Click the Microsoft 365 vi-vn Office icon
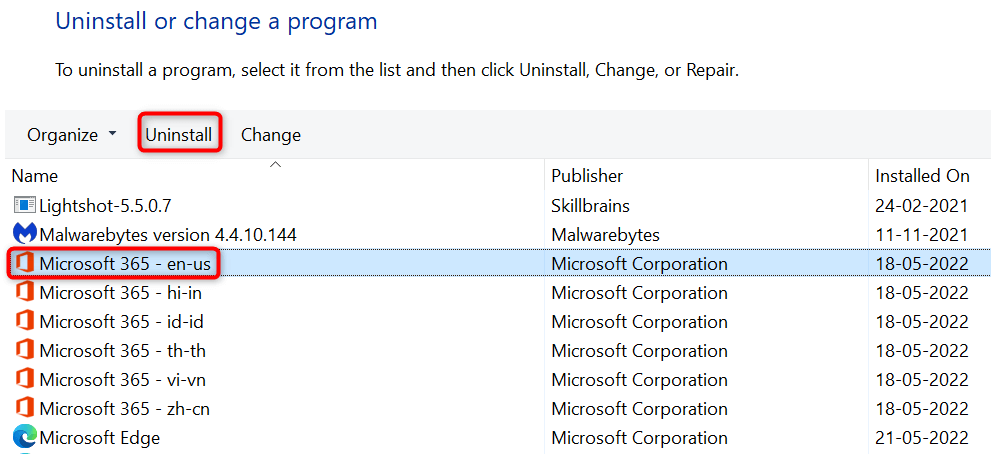Image resolution: width=991 pixels, height=454 pixels. 25,380
